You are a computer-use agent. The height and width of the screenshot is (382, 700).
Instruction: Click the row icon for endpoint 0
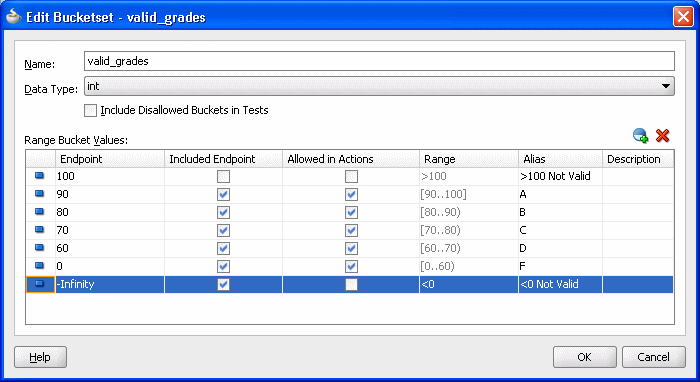pyautogui.click(x=40, y=266)
